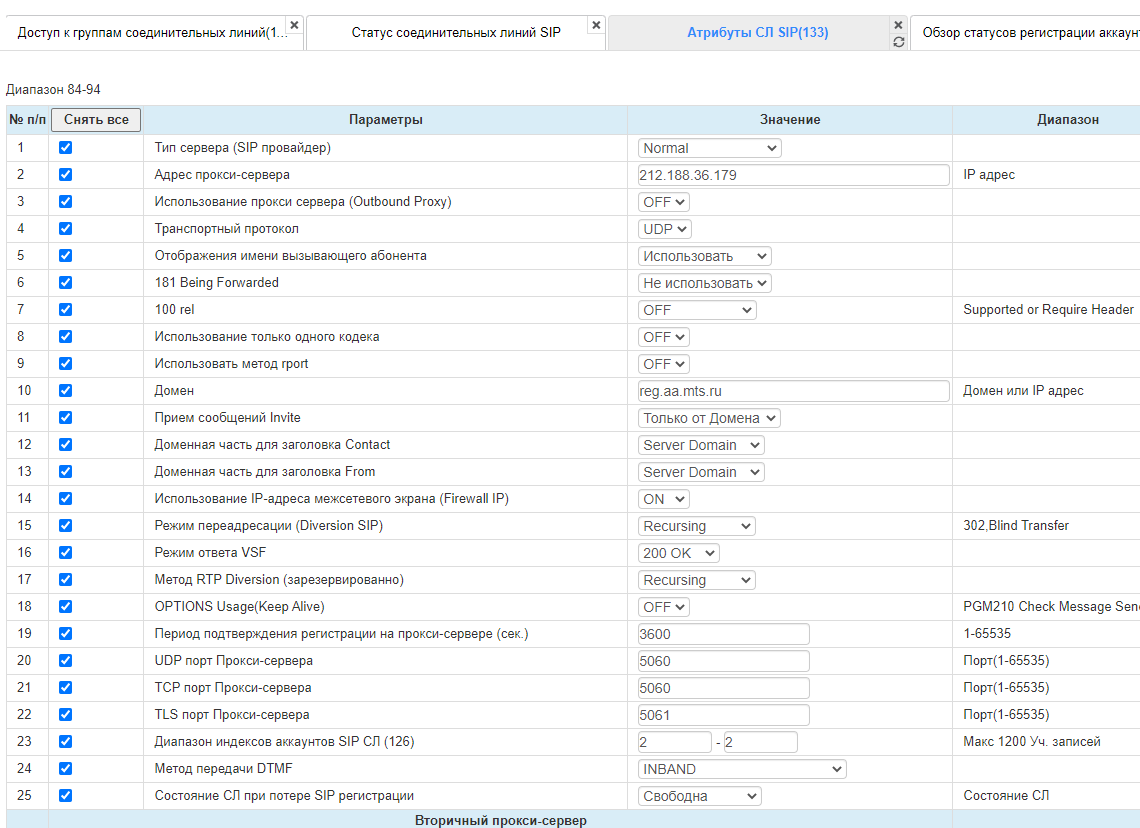
Task: Switch to Статус соединительных линий SIP tab
Action: [455, 33]
